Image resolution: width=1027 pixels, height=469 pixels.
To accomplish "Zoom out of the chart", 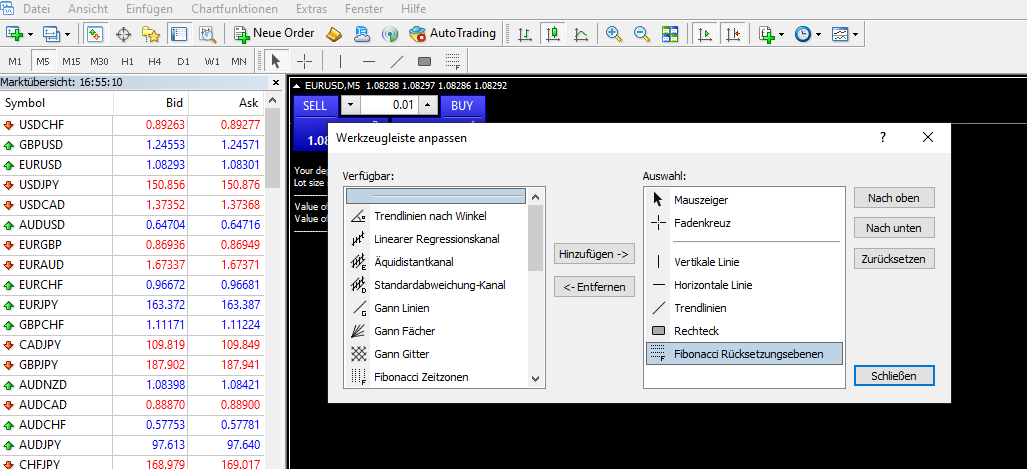I will 642,33.
